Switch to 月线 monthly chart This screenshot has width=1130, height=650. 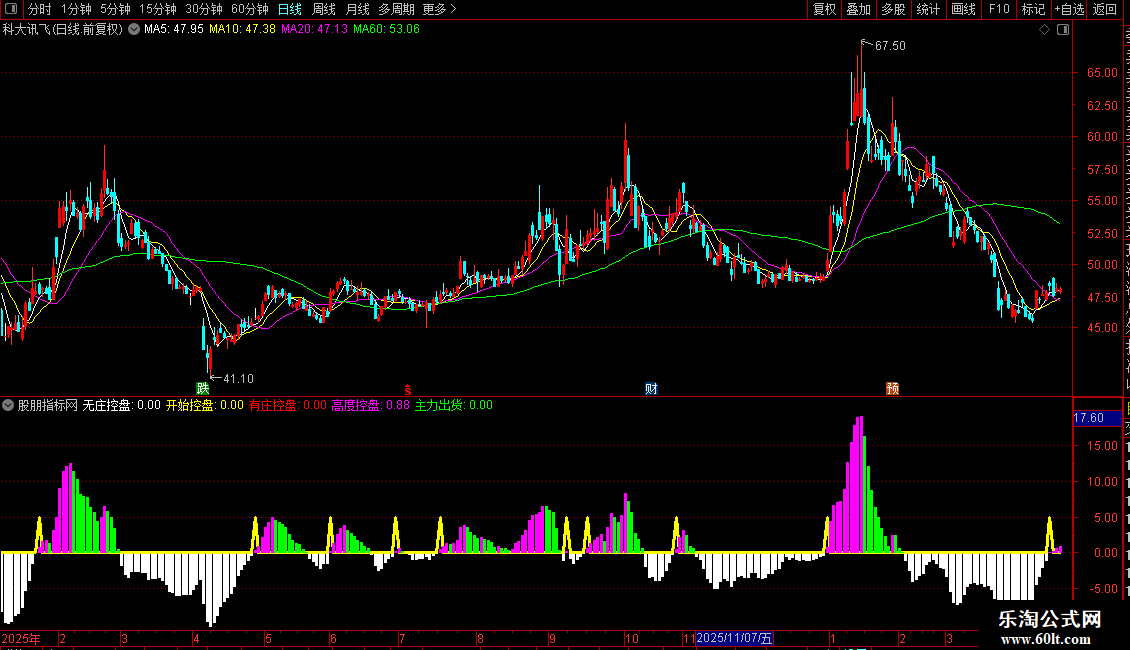(357, 9)
